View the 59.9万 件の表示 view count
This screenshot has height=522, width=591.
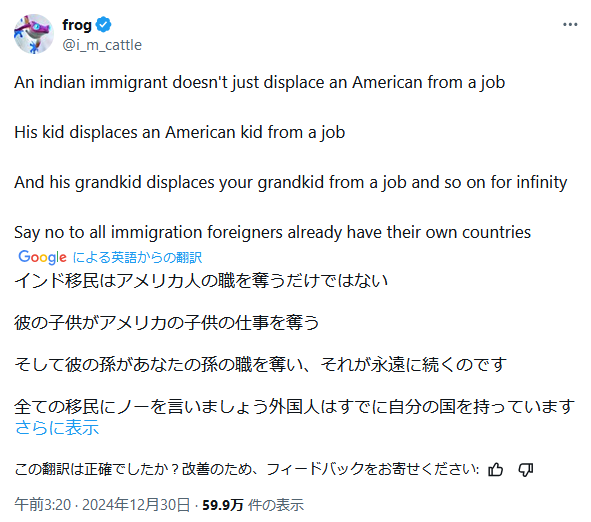pyautogui.click(x=253, y=505)
